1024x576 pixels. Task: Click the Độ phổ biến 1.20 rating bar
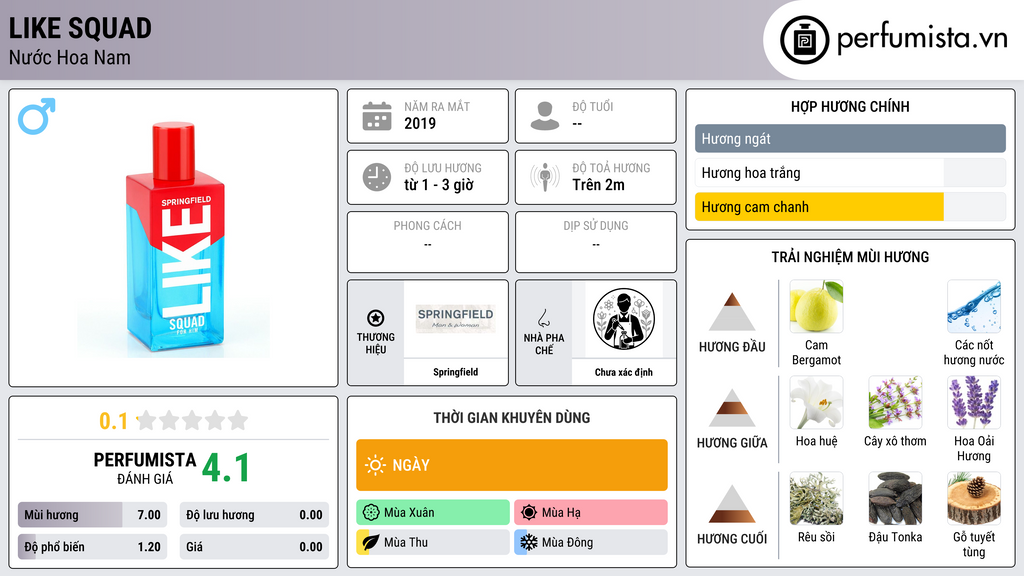click(92, 547)
